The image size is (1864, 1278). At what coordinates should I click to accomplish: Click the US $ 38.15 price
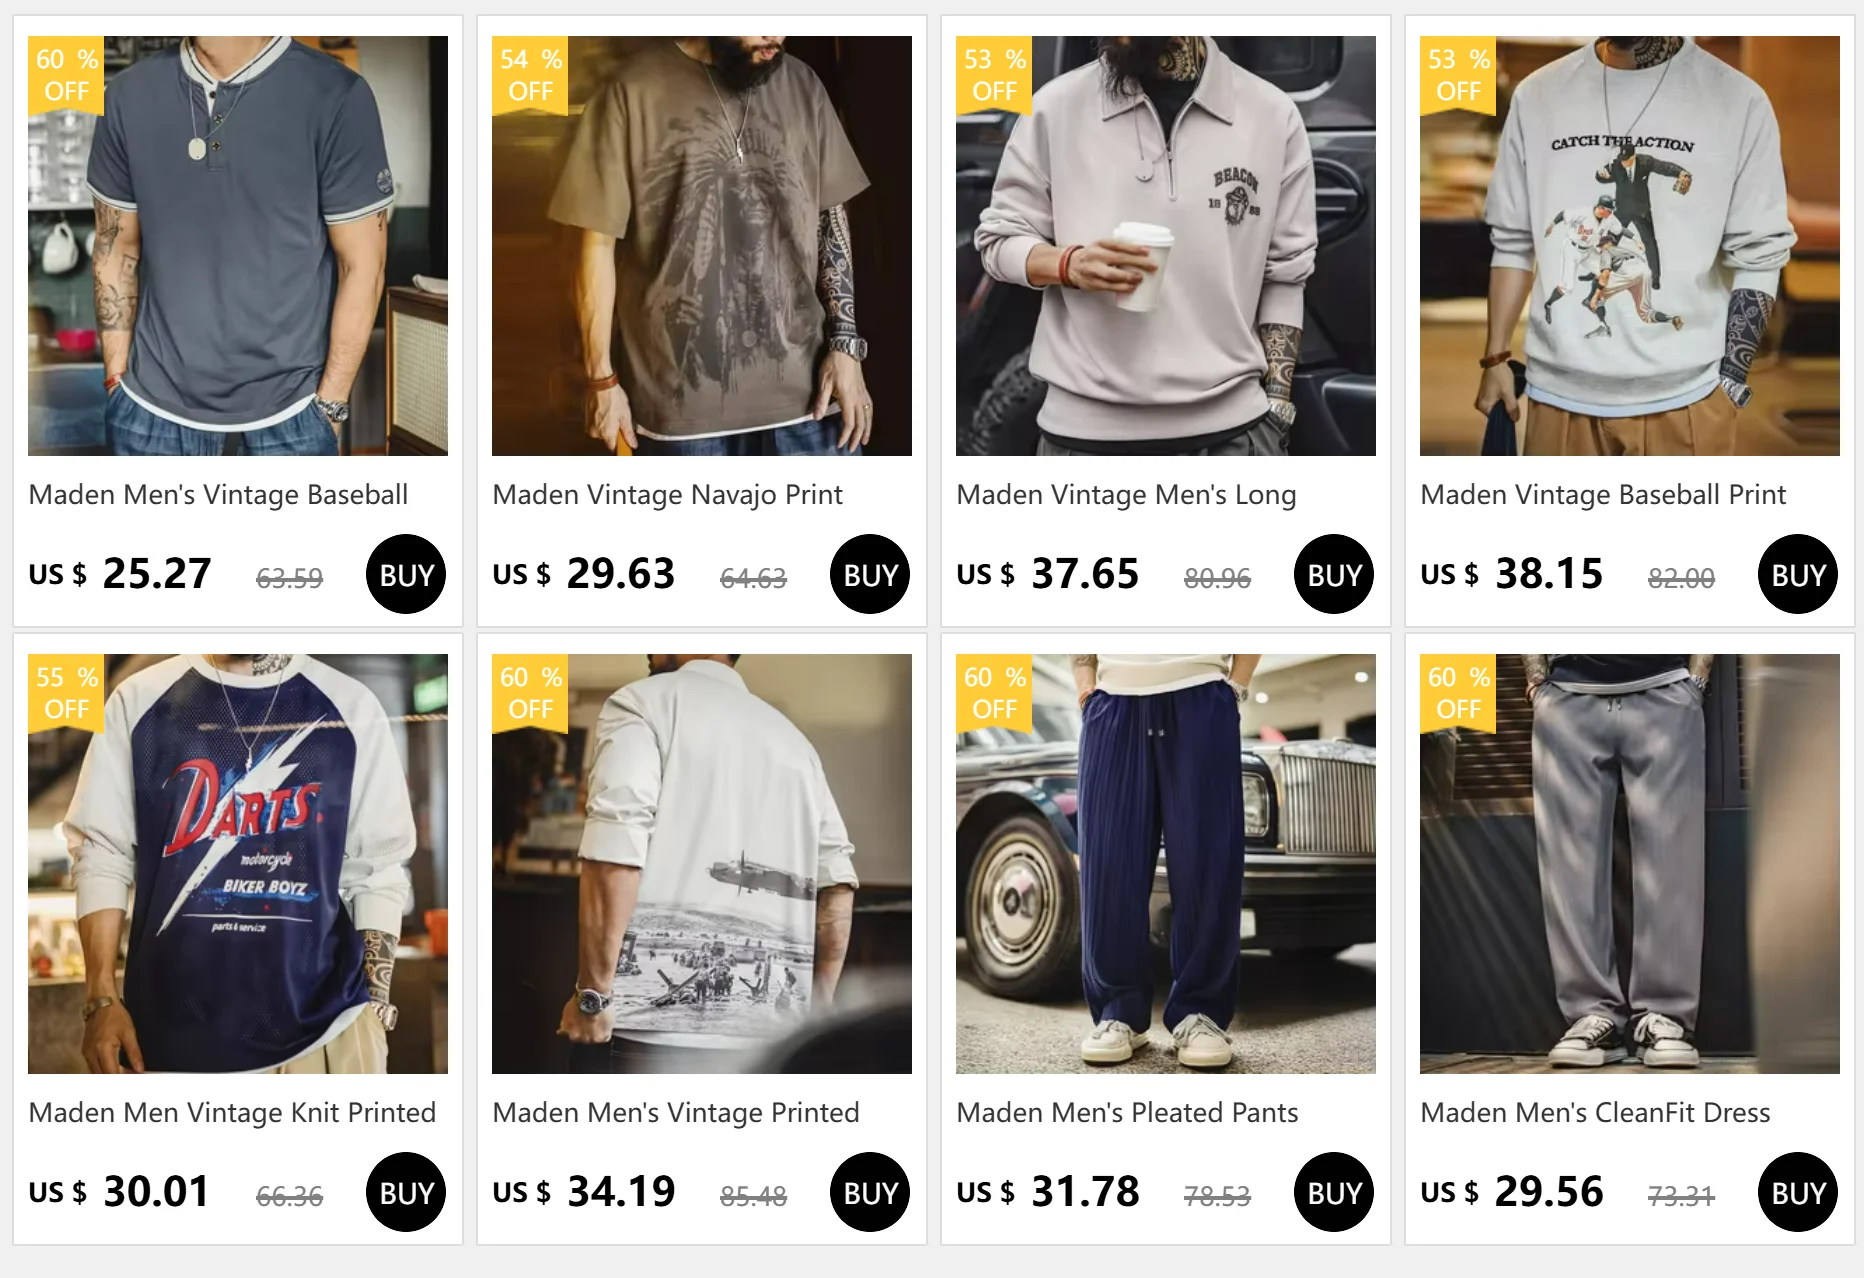1511,574
